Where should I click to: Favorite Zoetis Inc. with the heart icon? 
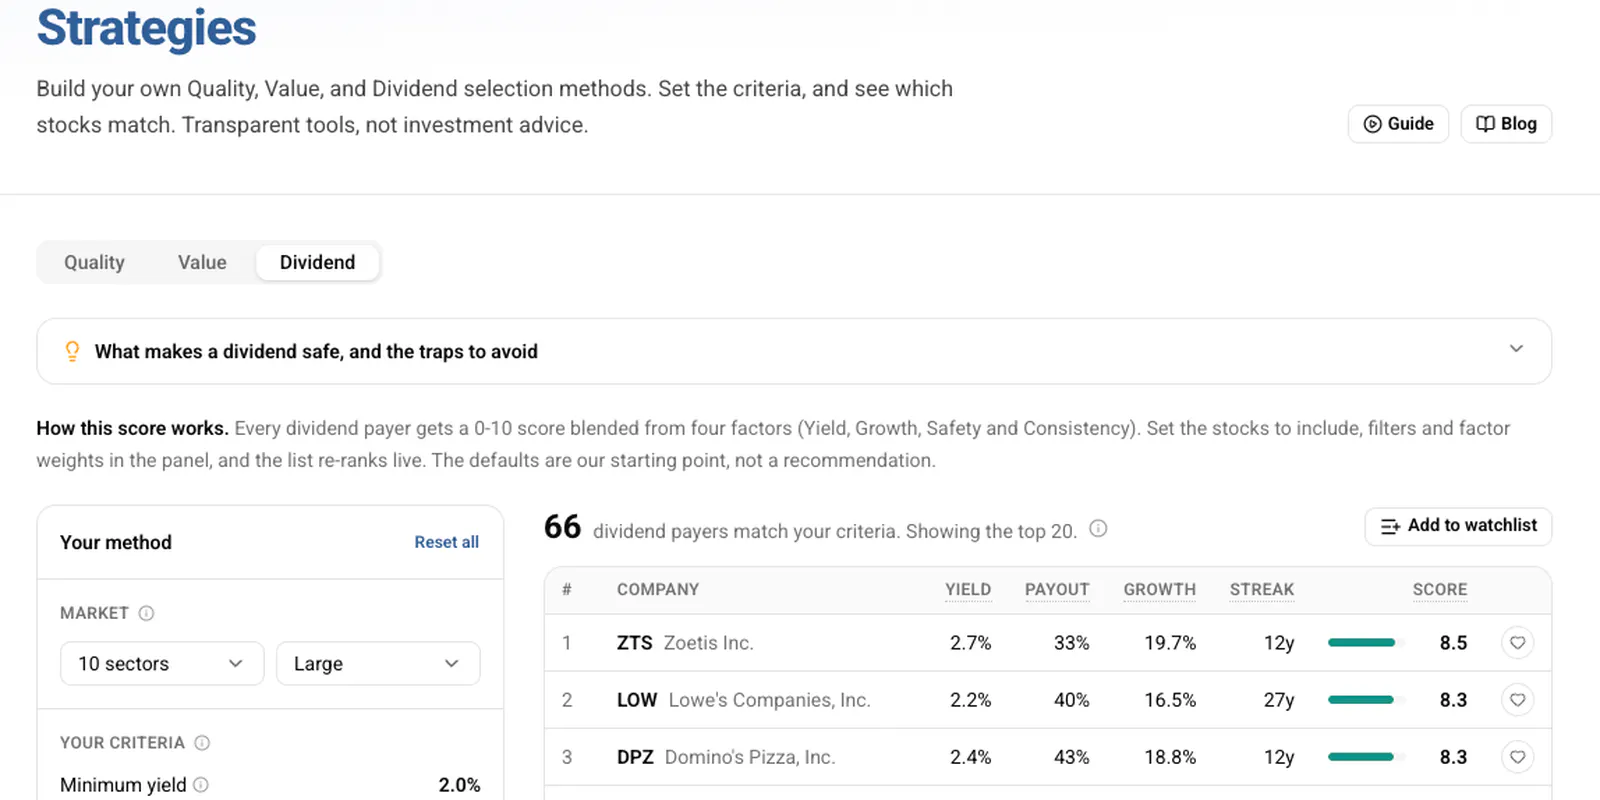(x=1517, y=643)
